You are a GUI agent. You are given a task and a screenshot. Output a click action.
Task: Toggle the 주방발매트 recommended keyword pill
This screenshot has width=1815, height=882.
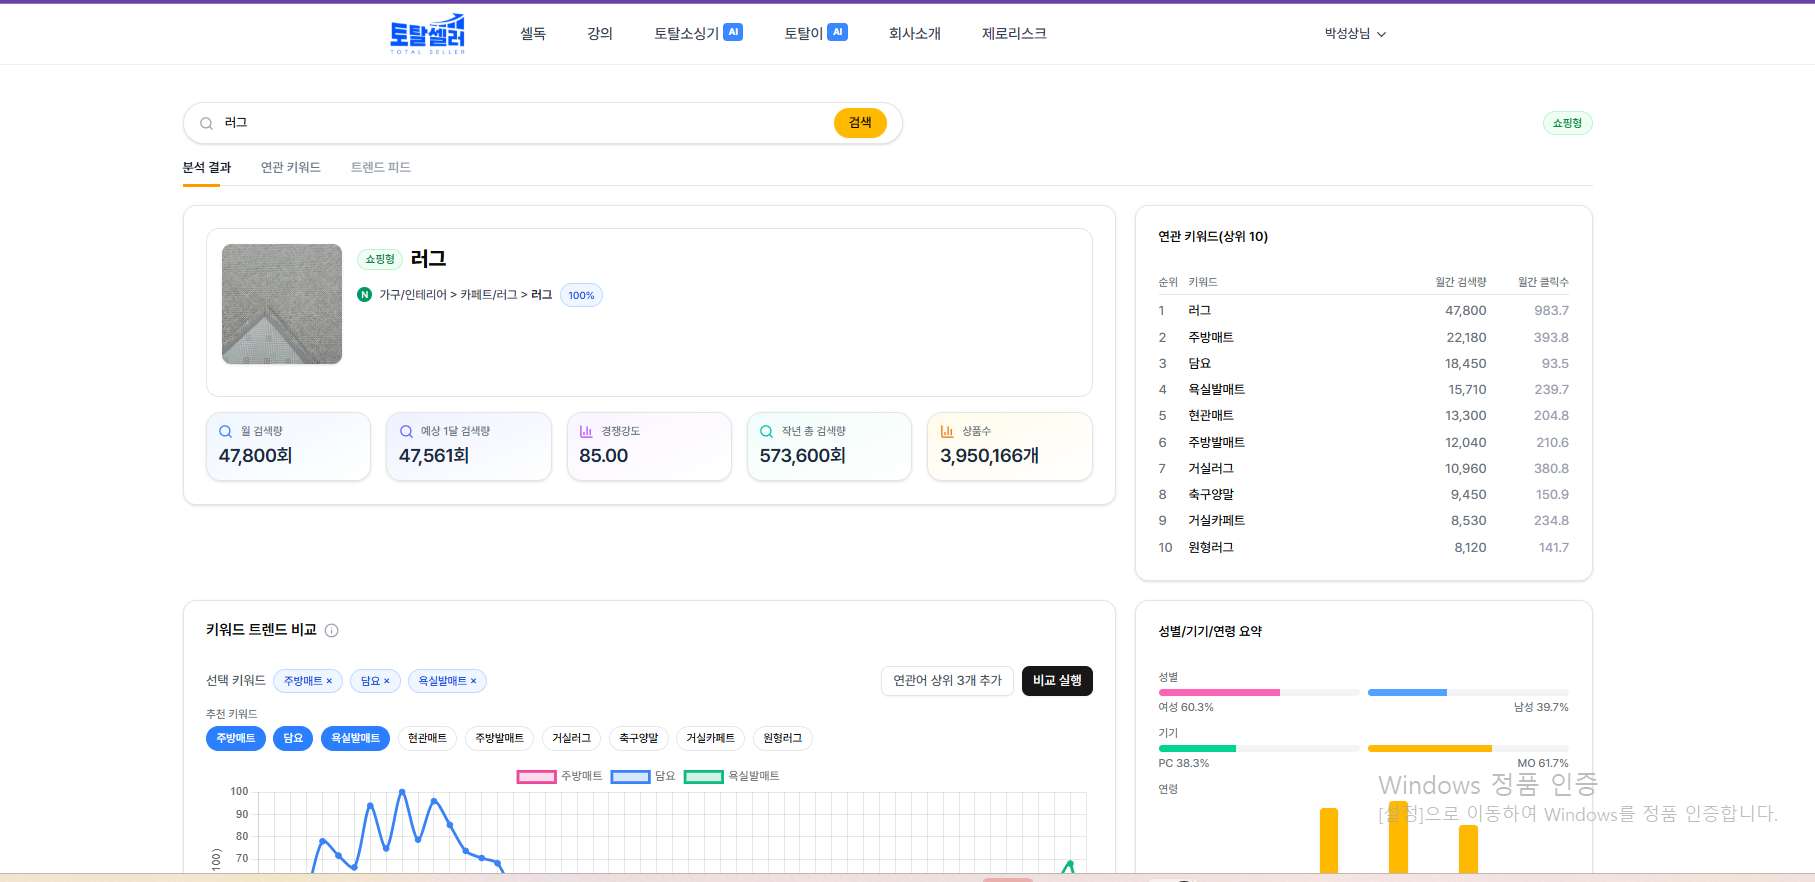click(x=499, y=738)
